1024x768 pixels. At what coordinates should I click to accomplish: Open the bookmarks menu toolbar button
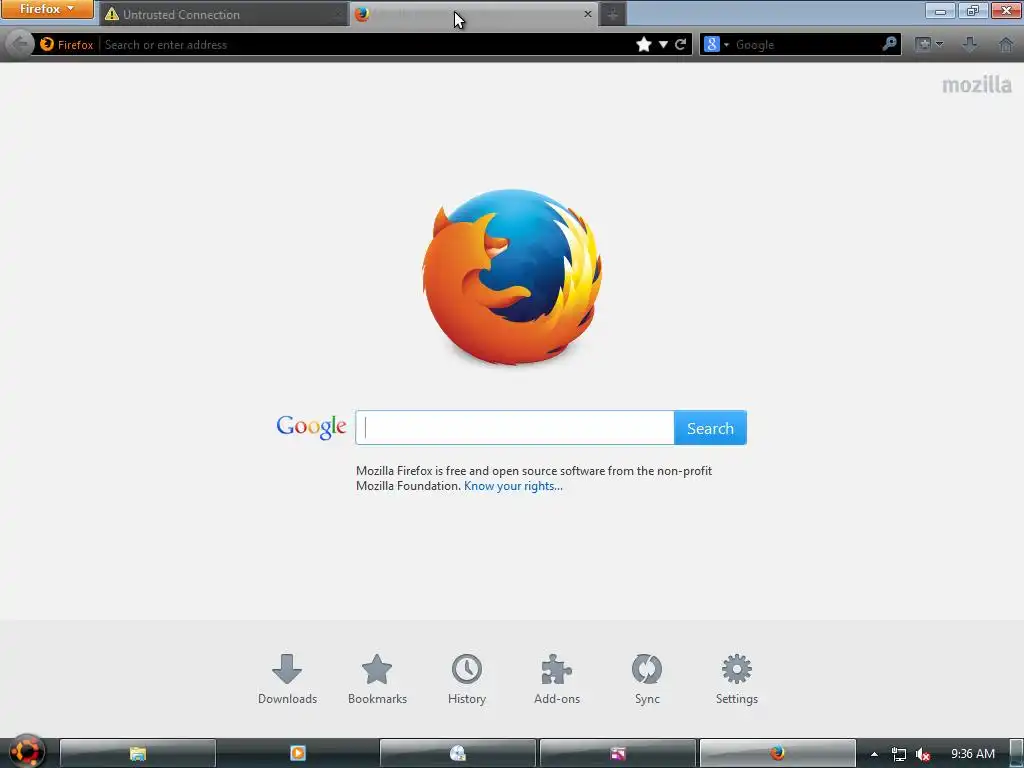click(x=928, y=44)
